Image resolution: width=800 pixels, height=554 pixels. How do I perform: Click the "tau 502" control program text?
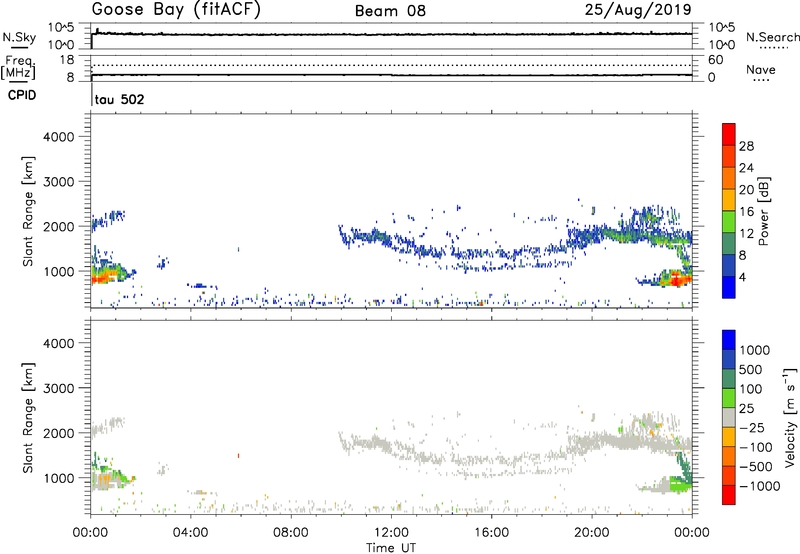tap(119, 99)
